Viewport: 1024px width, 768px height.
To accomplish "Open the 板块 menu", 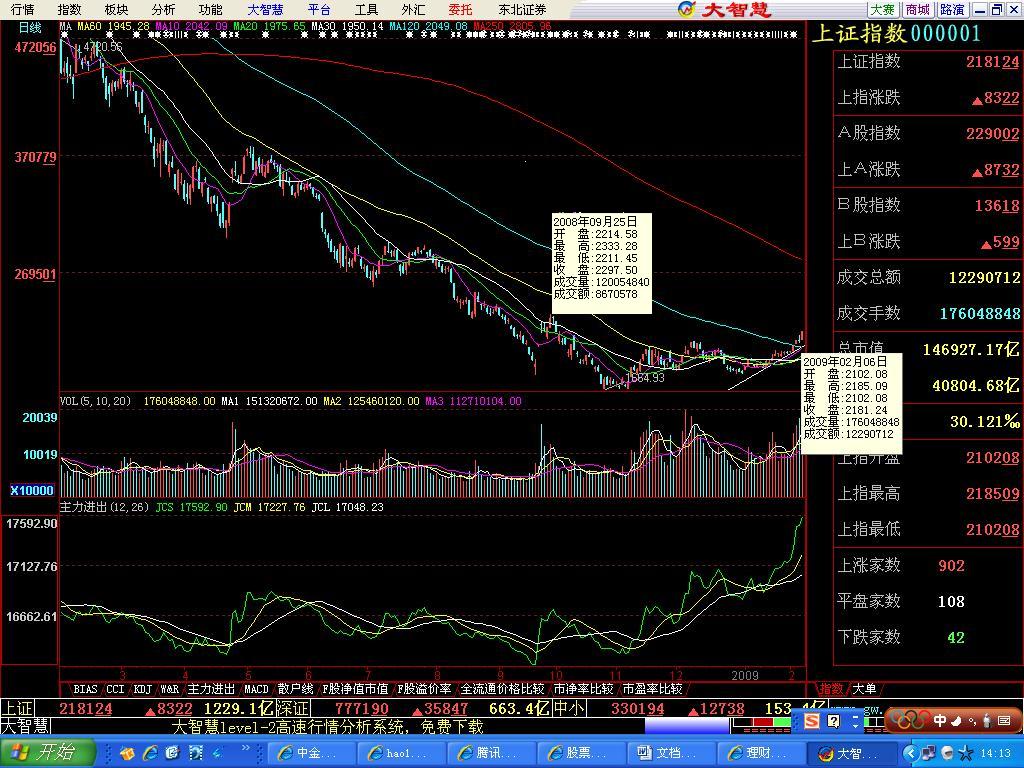I will coord(116,10).
